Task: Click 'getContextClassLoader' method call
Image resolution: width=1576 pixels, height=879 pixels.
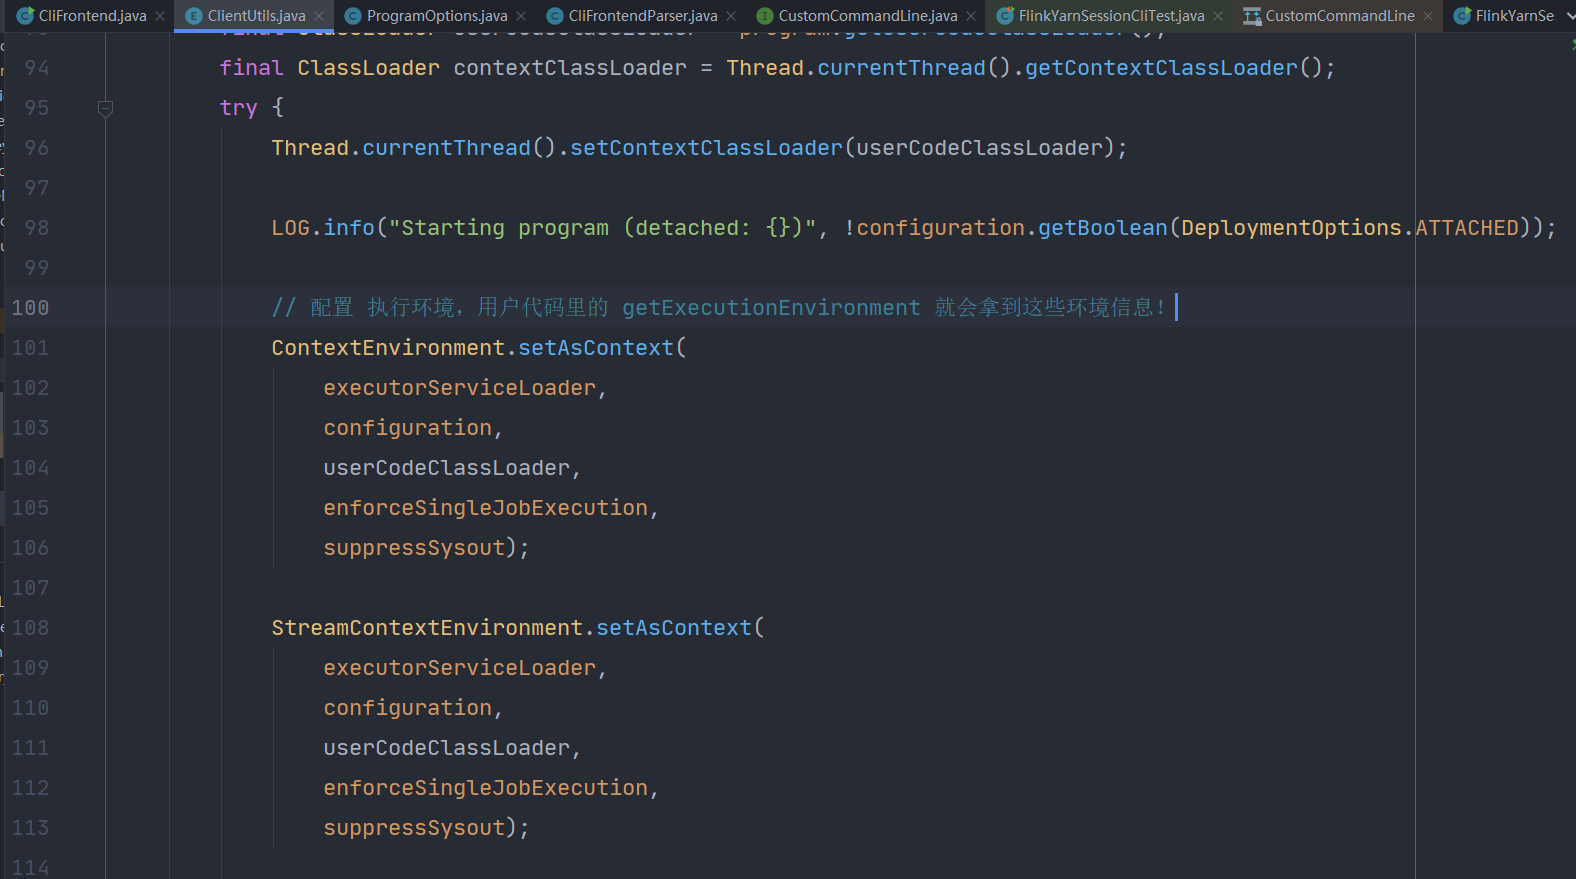Action: (x=1161, y=68)
